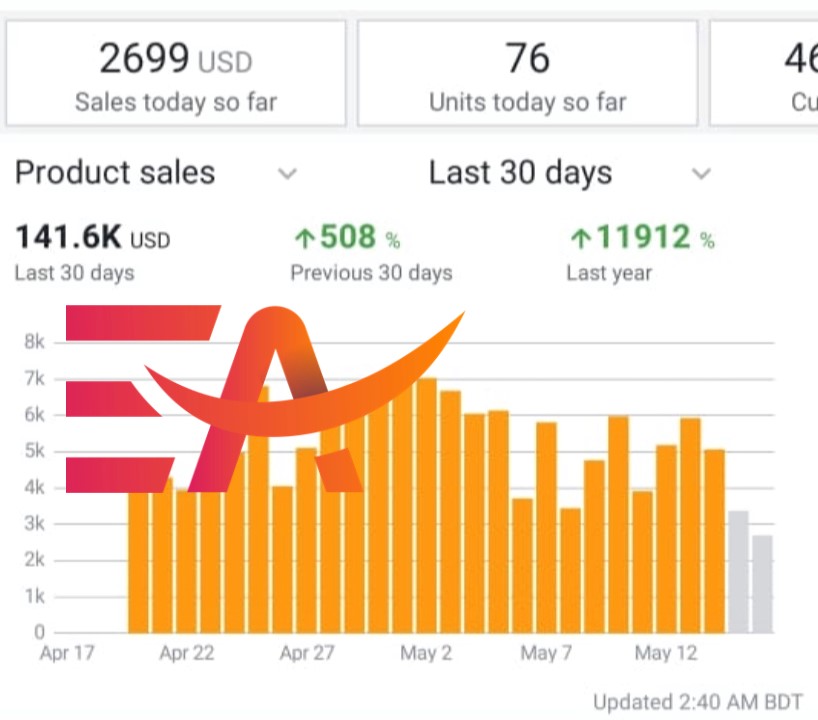Click the green arrow next to 11912%

pyautogui.click(x=581, y=238)
